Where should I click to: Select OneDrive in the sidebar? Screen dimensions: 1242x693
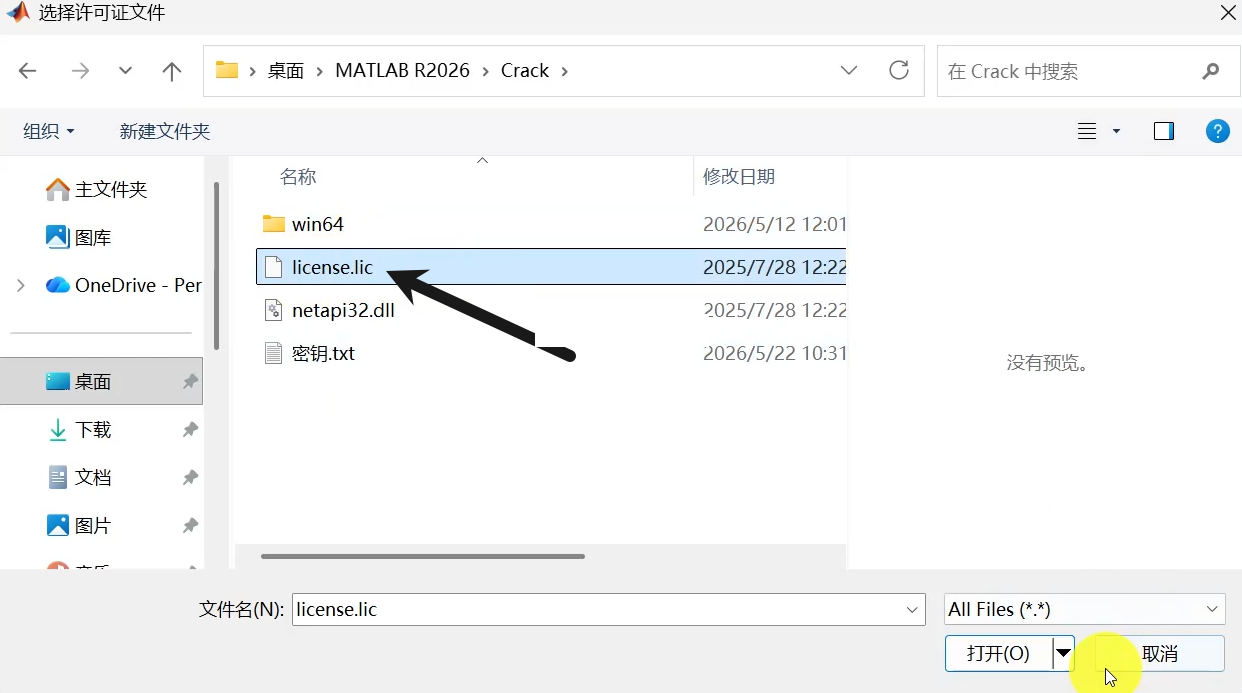click(x=124, y=285)
